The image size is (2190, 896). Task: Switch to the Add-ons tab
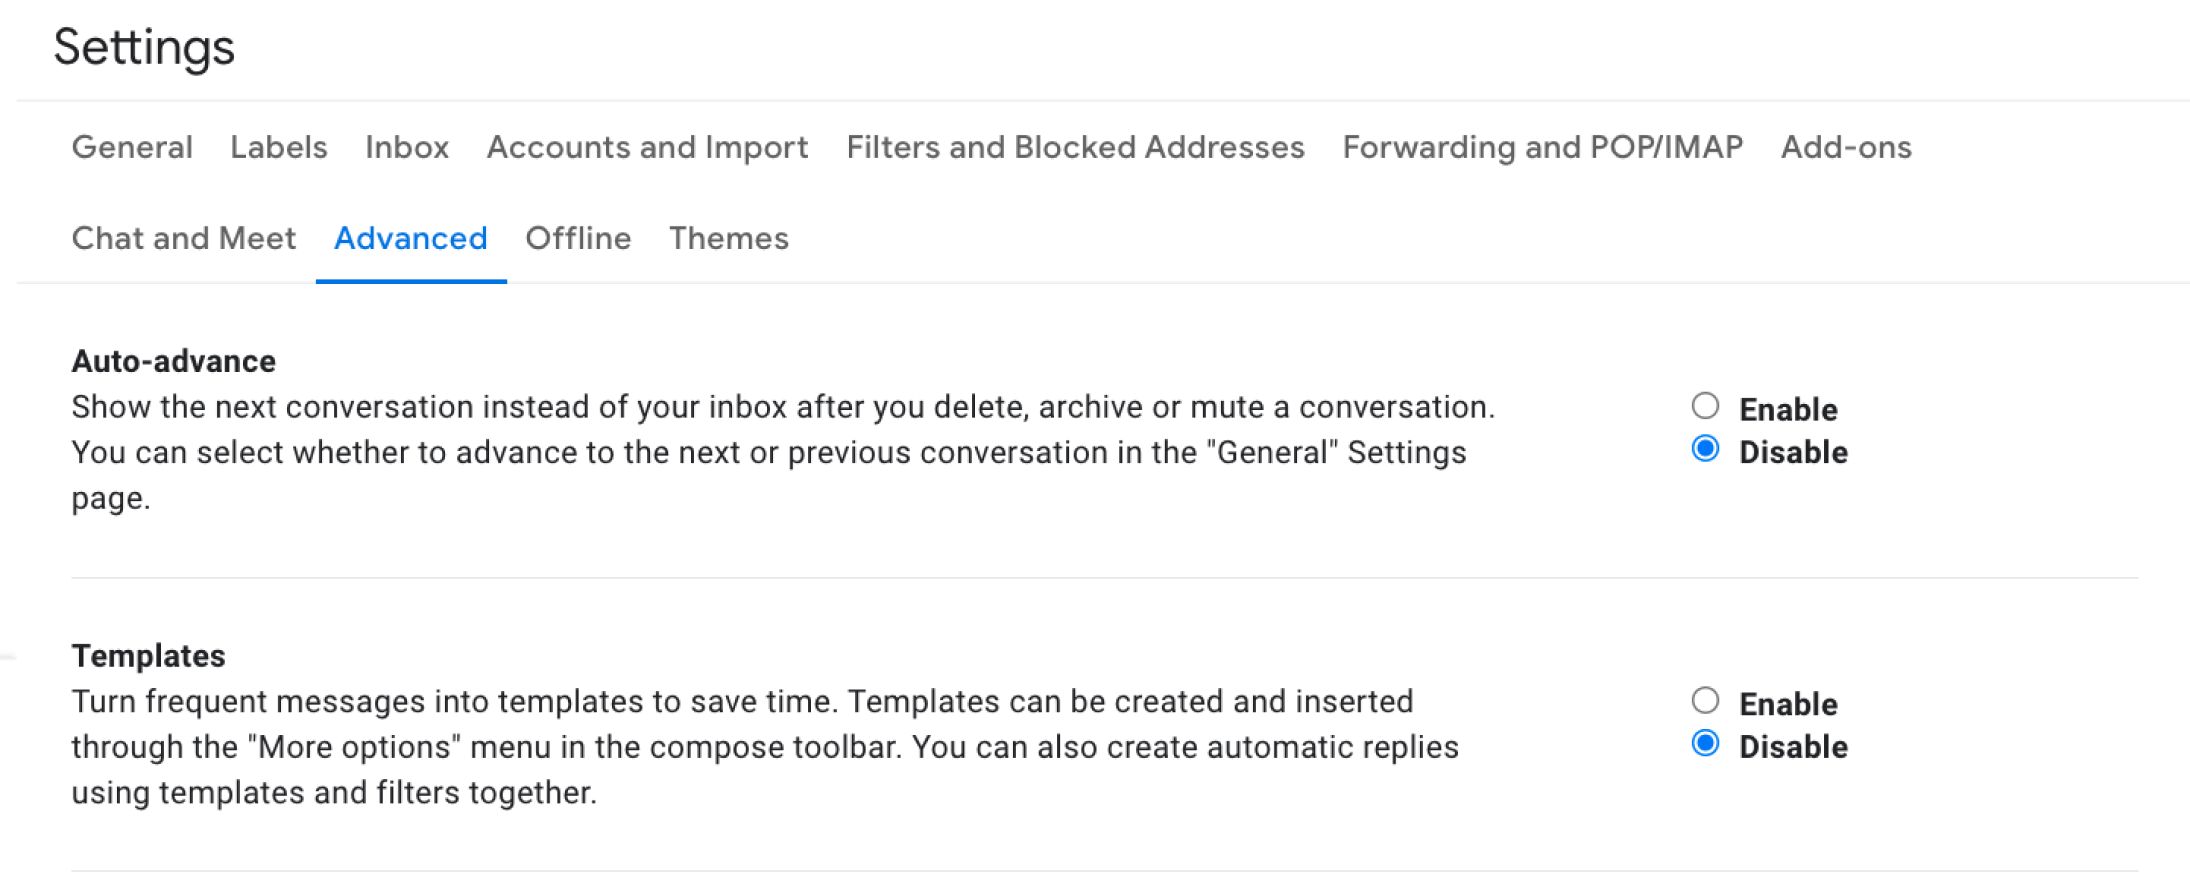(x=1846, y=147)
